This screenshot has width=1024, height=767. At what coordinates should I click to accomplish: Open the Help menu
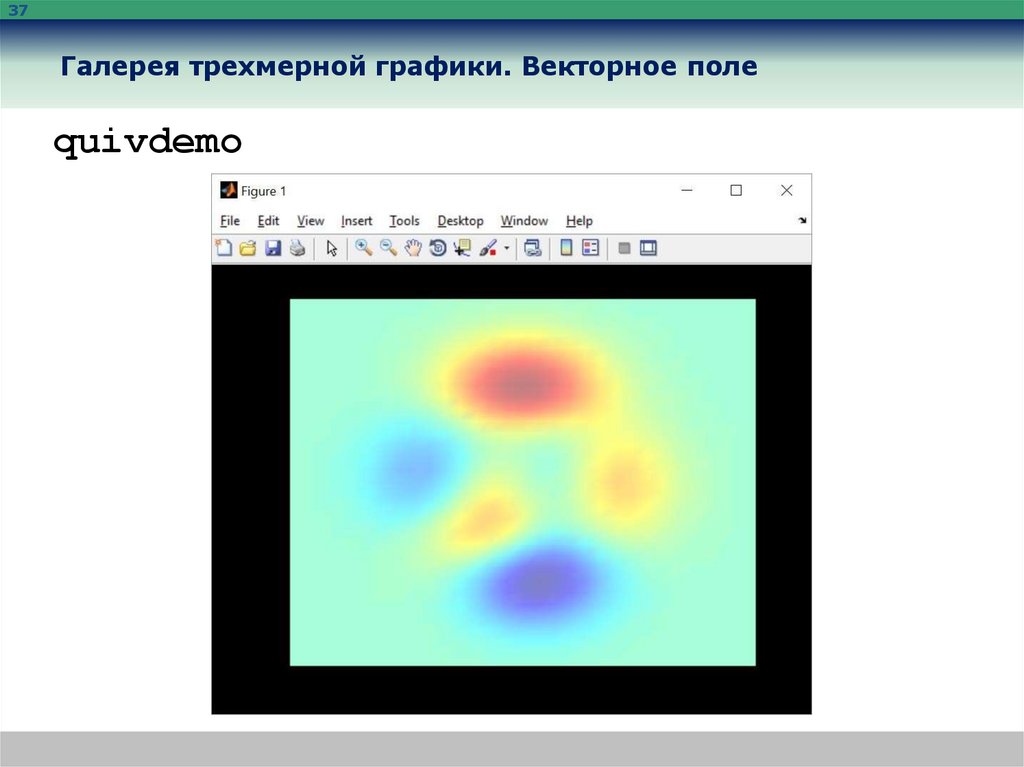(579, 221)
